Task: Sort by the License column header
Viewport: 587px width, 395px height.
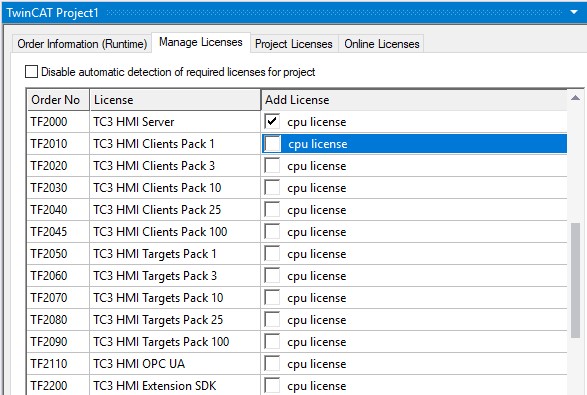Action: point(175,100)
